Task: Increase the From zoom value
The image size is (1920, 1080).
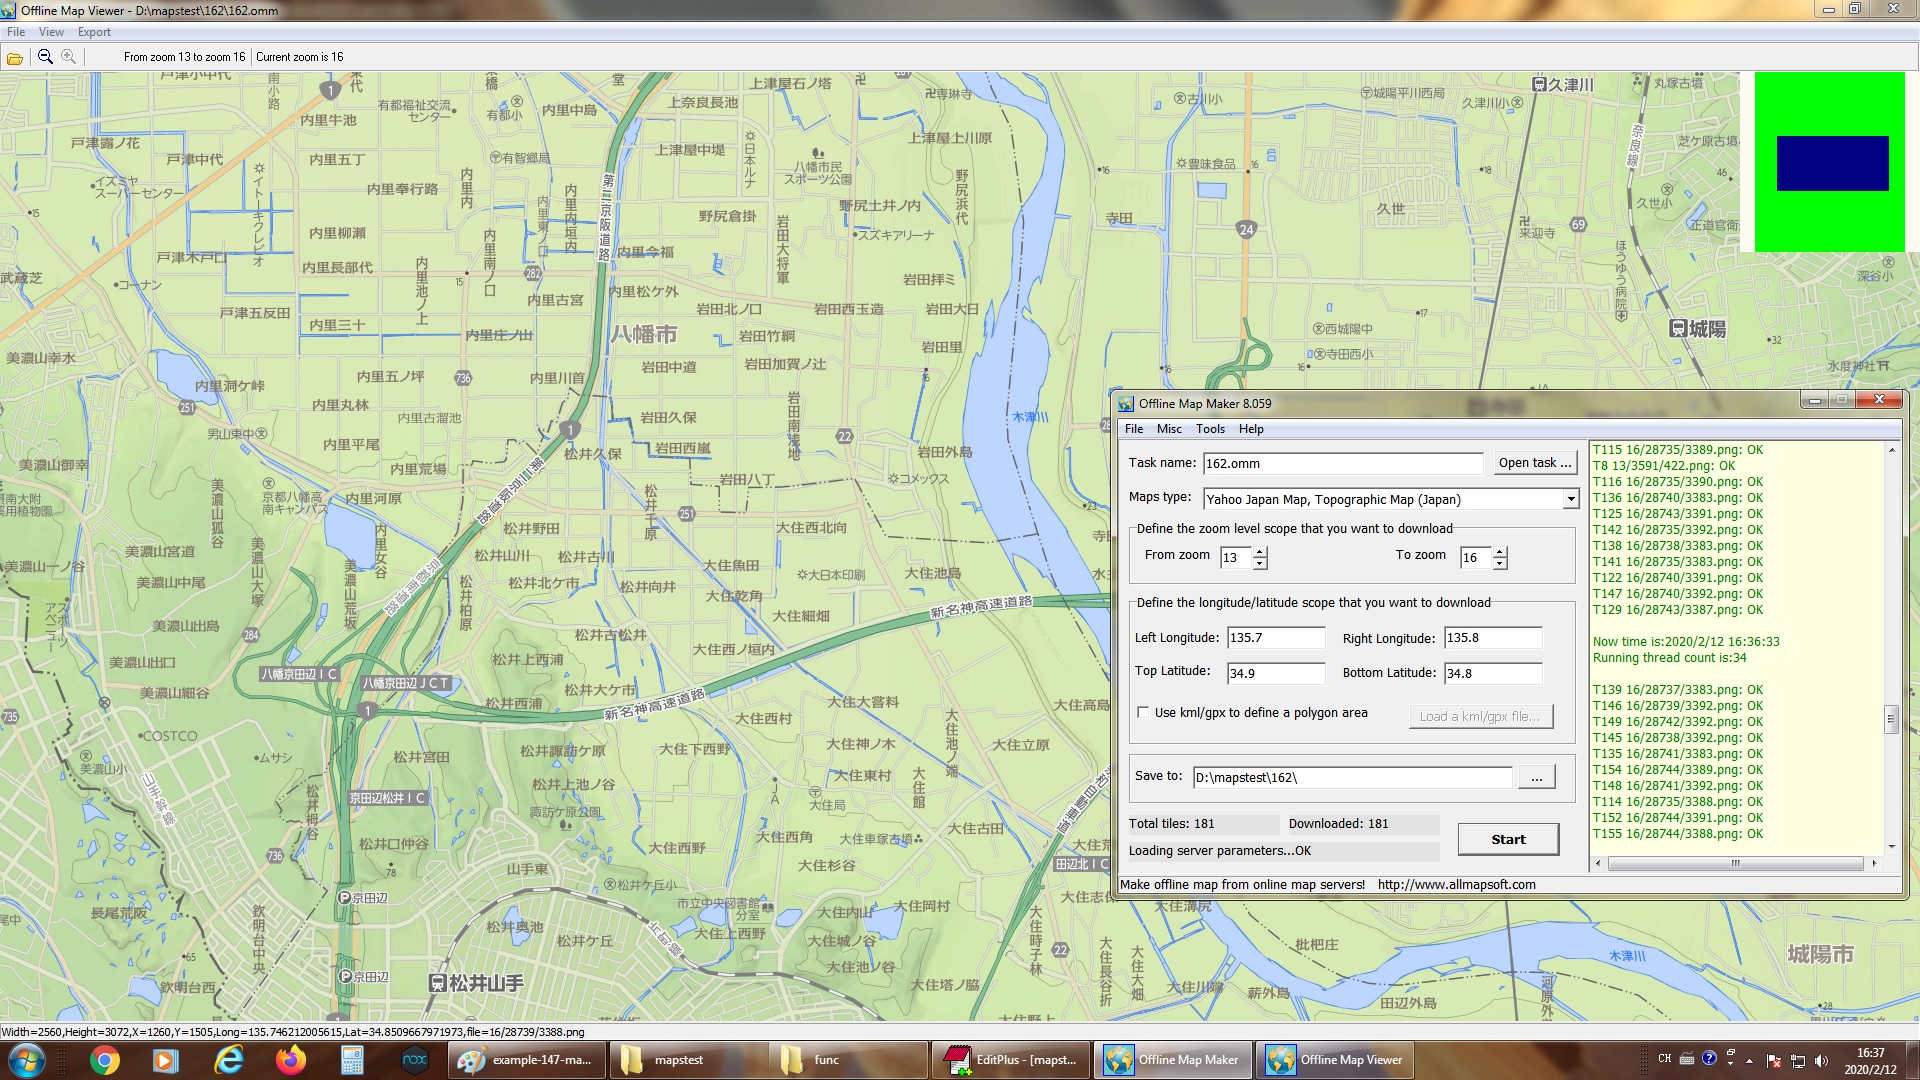Action: click(1260, 552)
